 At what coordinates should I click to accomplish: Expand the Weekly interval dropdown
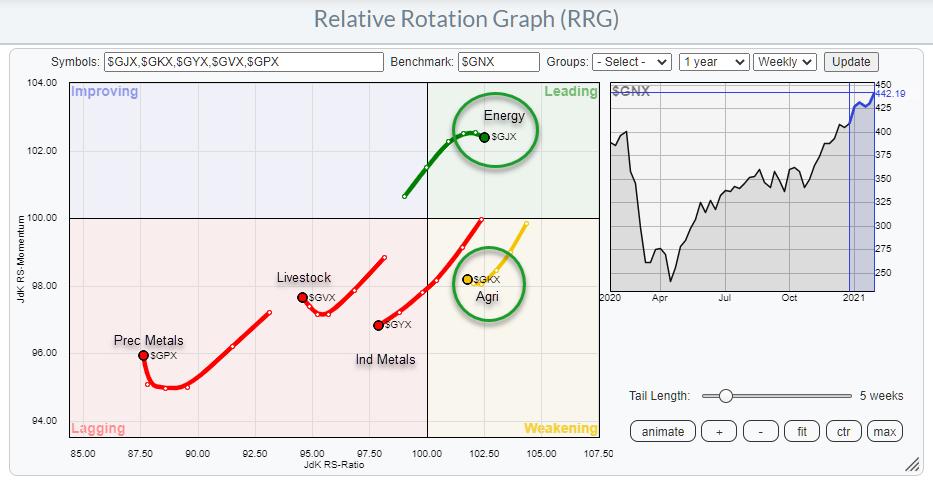[785, 62]
